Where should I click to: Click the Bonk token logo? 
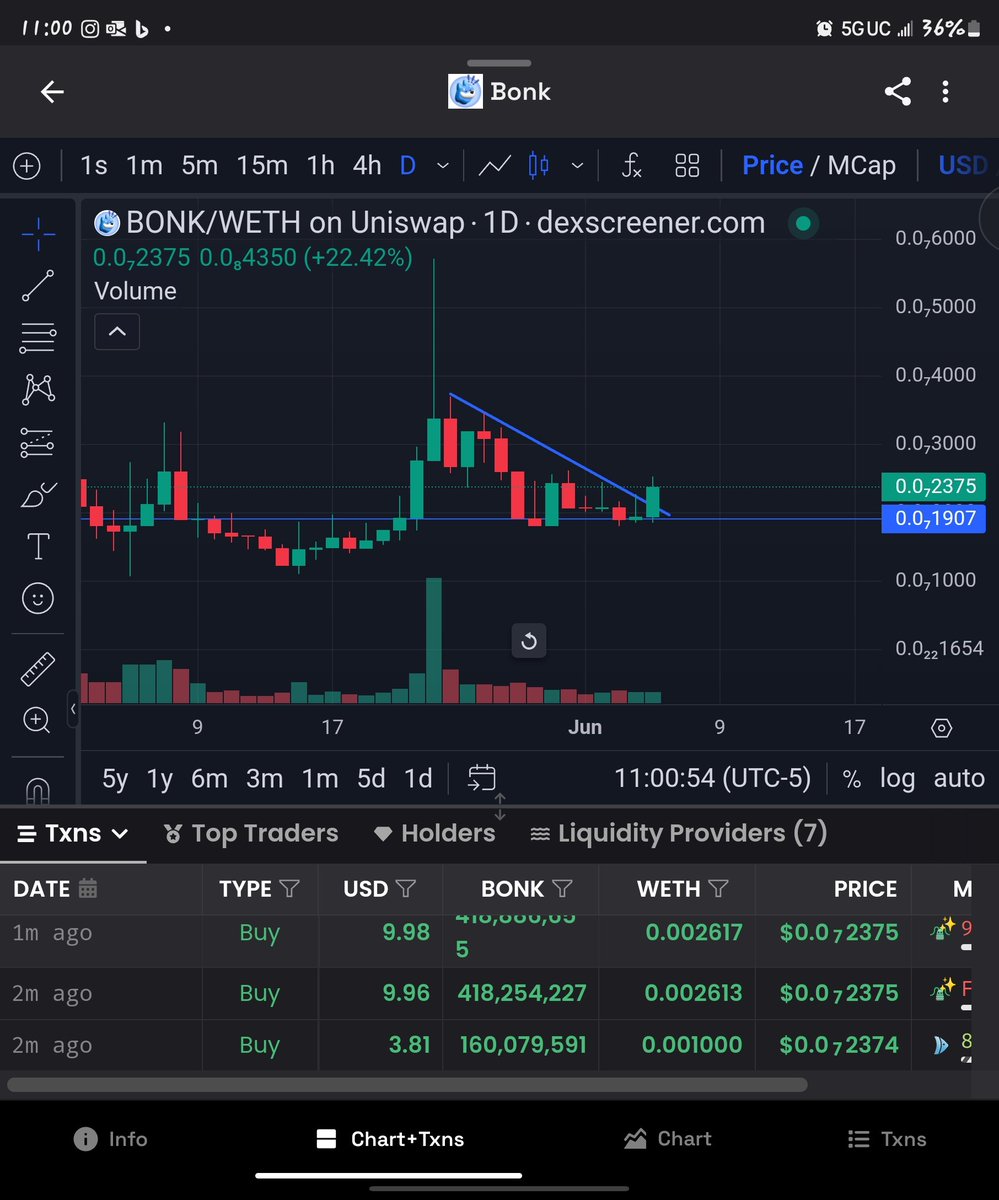coord(465,92)
